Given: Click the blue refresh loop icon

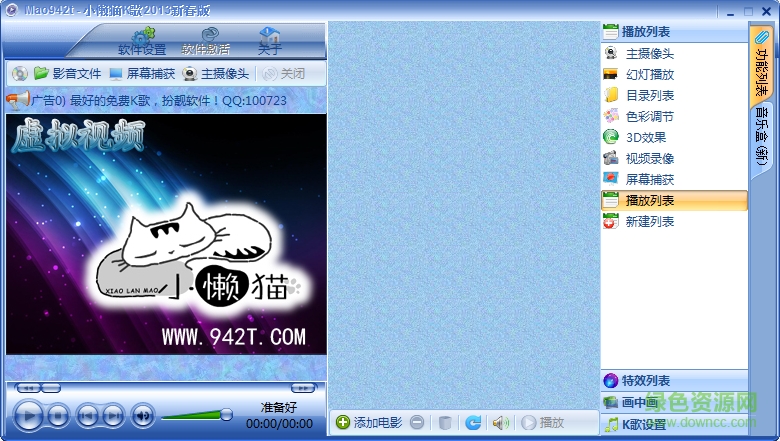Looking at the screenshot, I should point(473,423).
